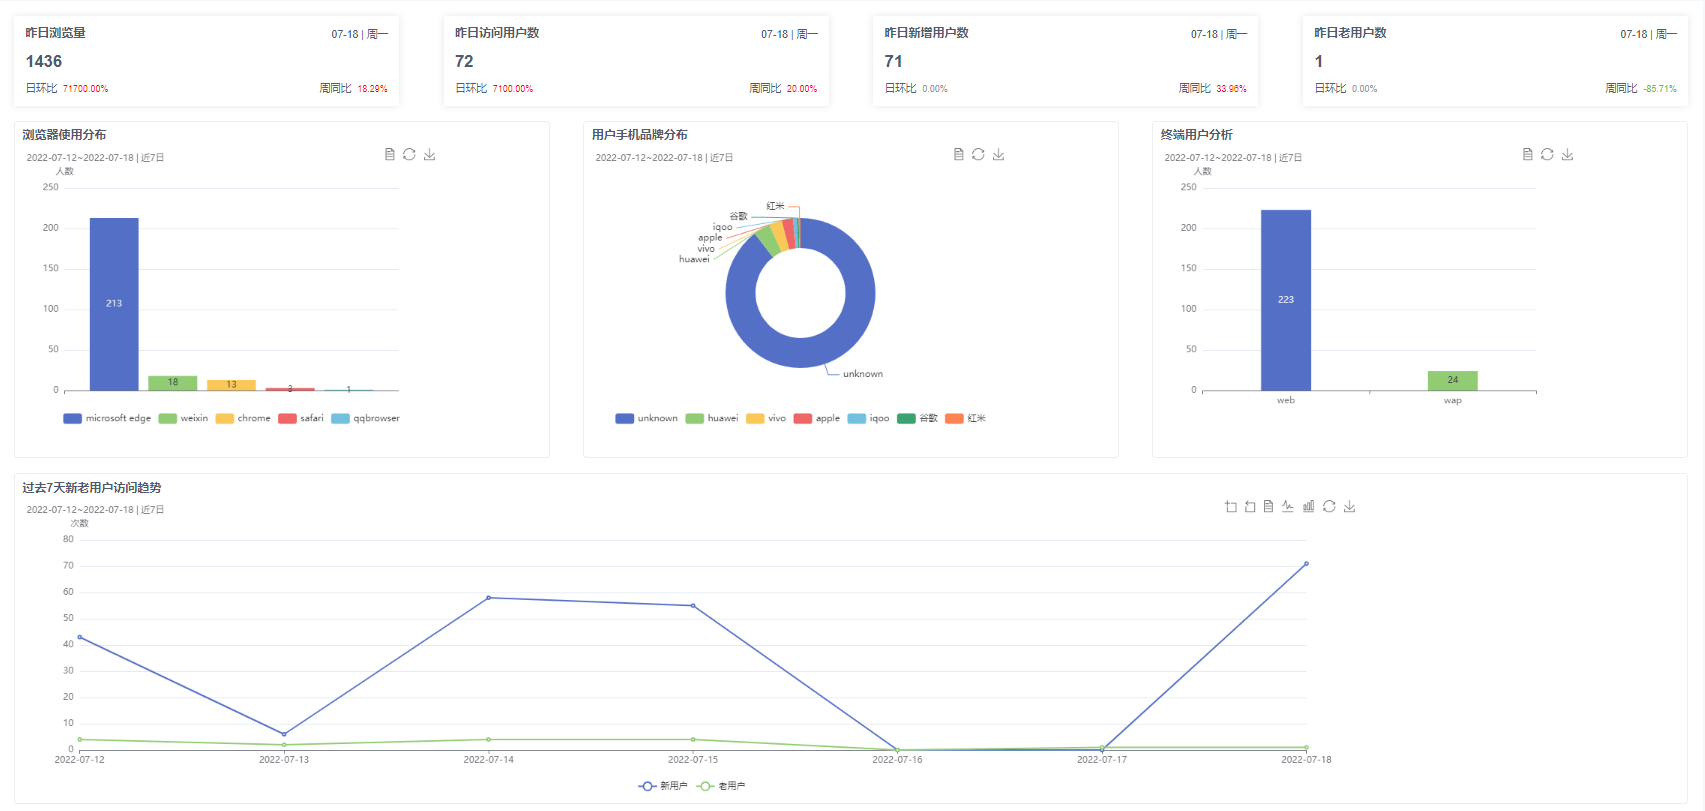
Task: Download browser distribution chart as image
Action: point(429,154)
